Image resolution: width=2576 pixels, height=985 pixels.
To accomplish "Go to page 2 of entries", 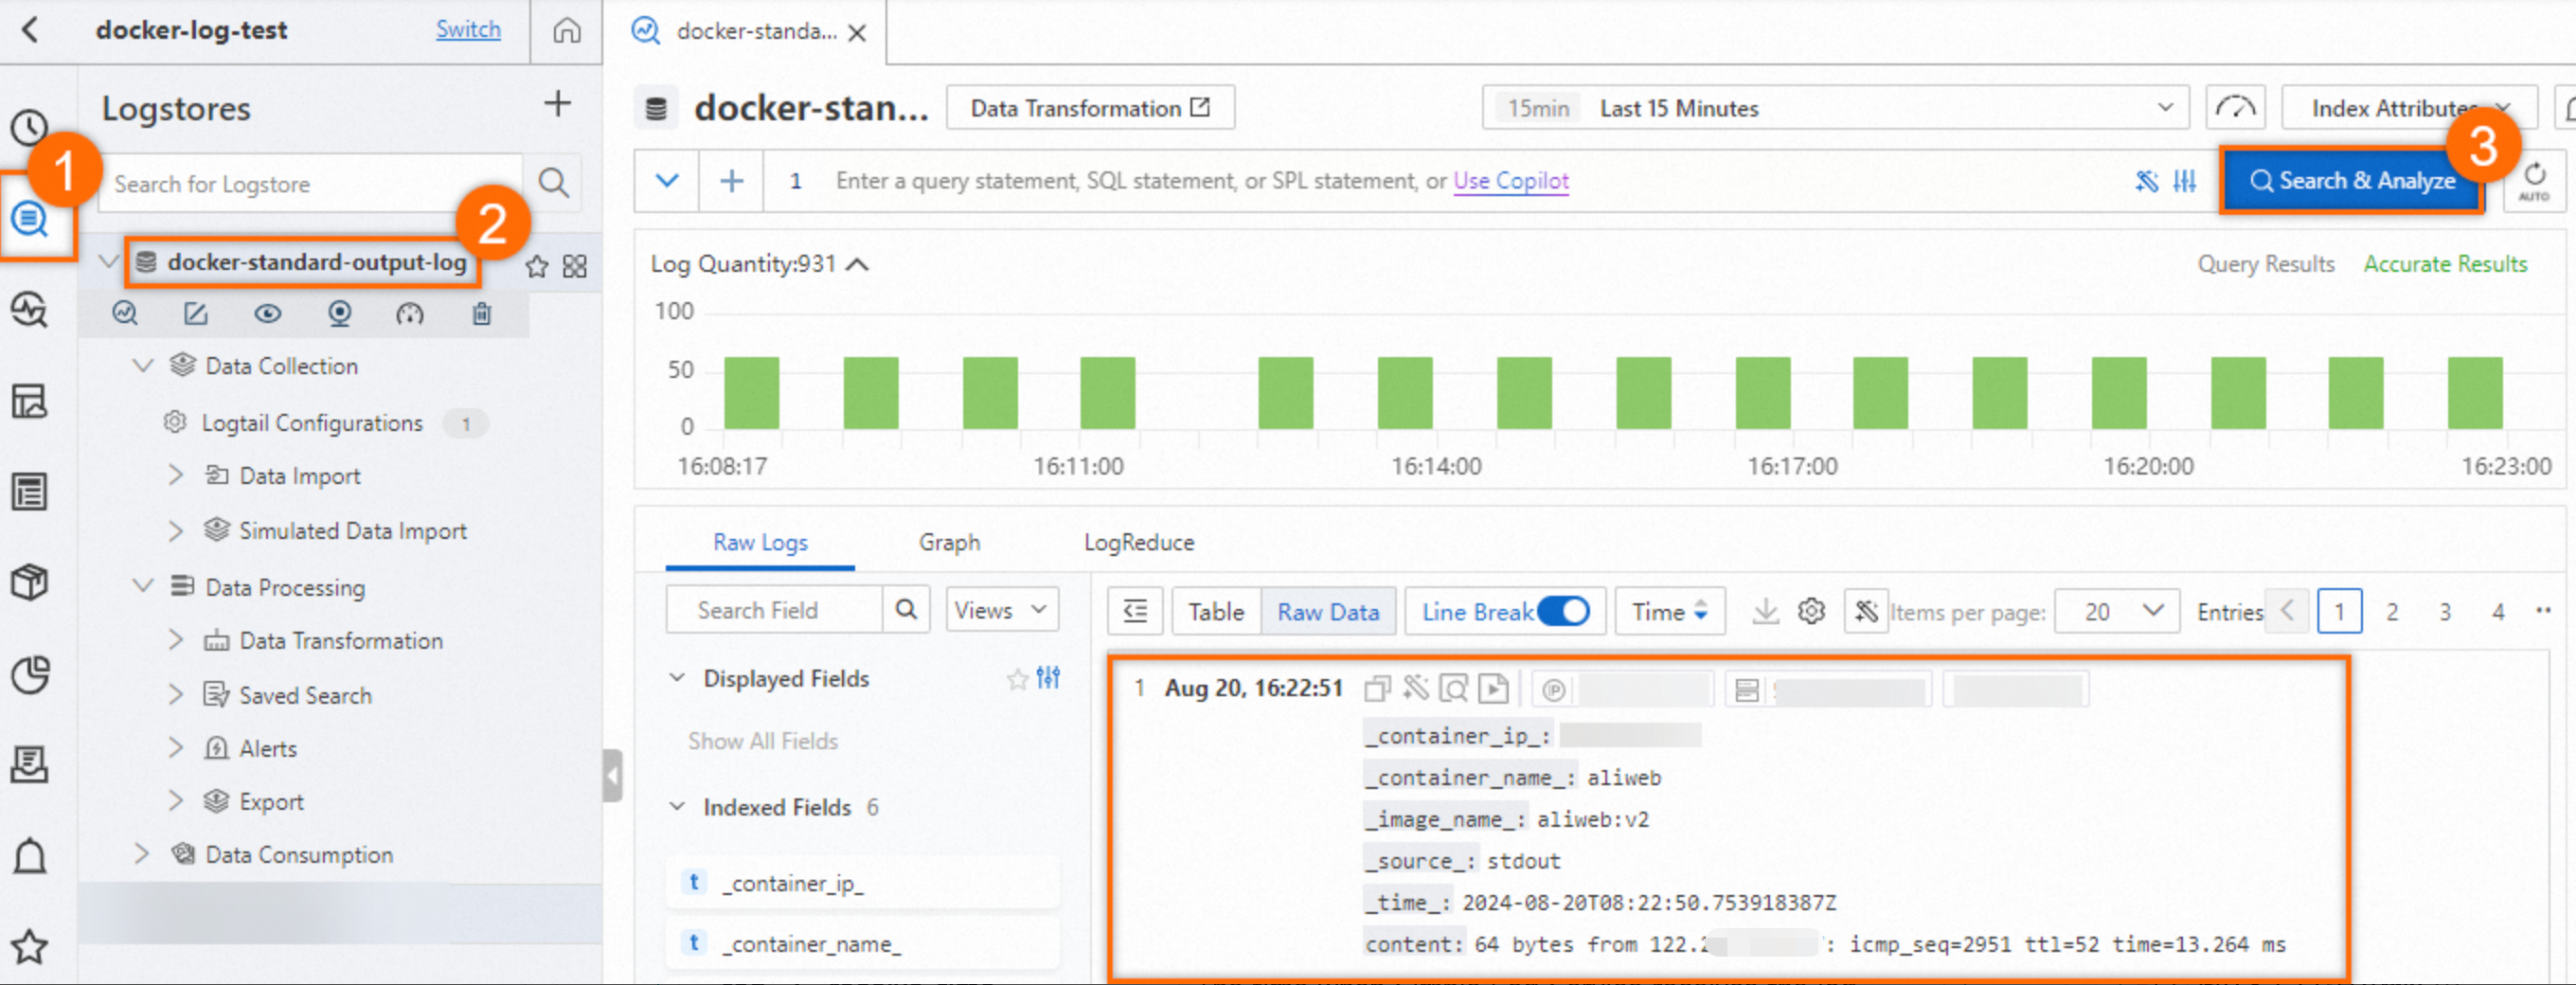I will tap(2392, 612).
